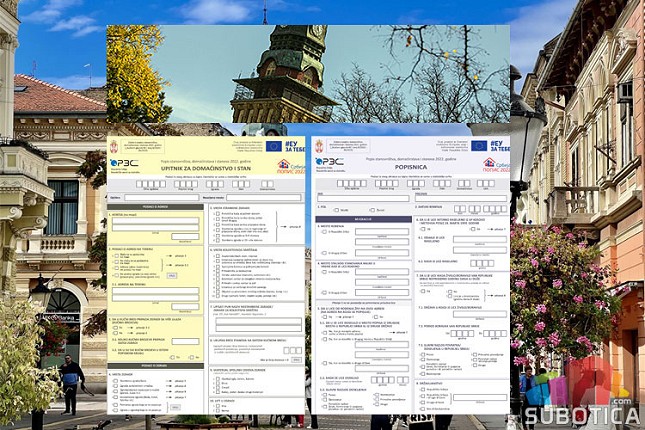
Task: Select the 'Boravak' section header on Popisnica
Action: pos(362,218)
